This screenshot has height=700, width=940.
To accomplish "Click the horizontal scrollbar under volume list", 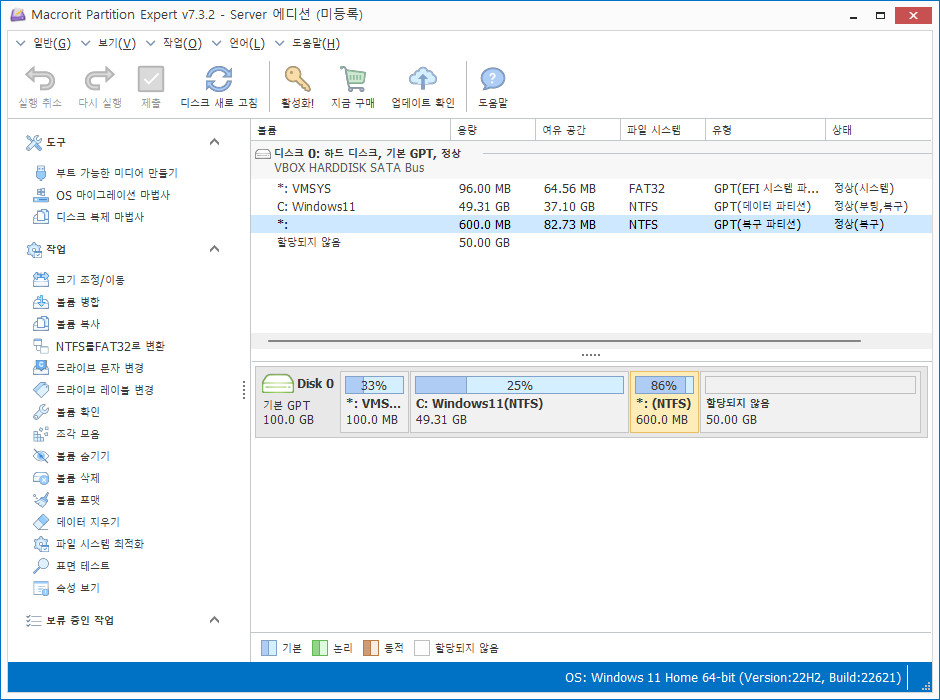I will 564,340.
